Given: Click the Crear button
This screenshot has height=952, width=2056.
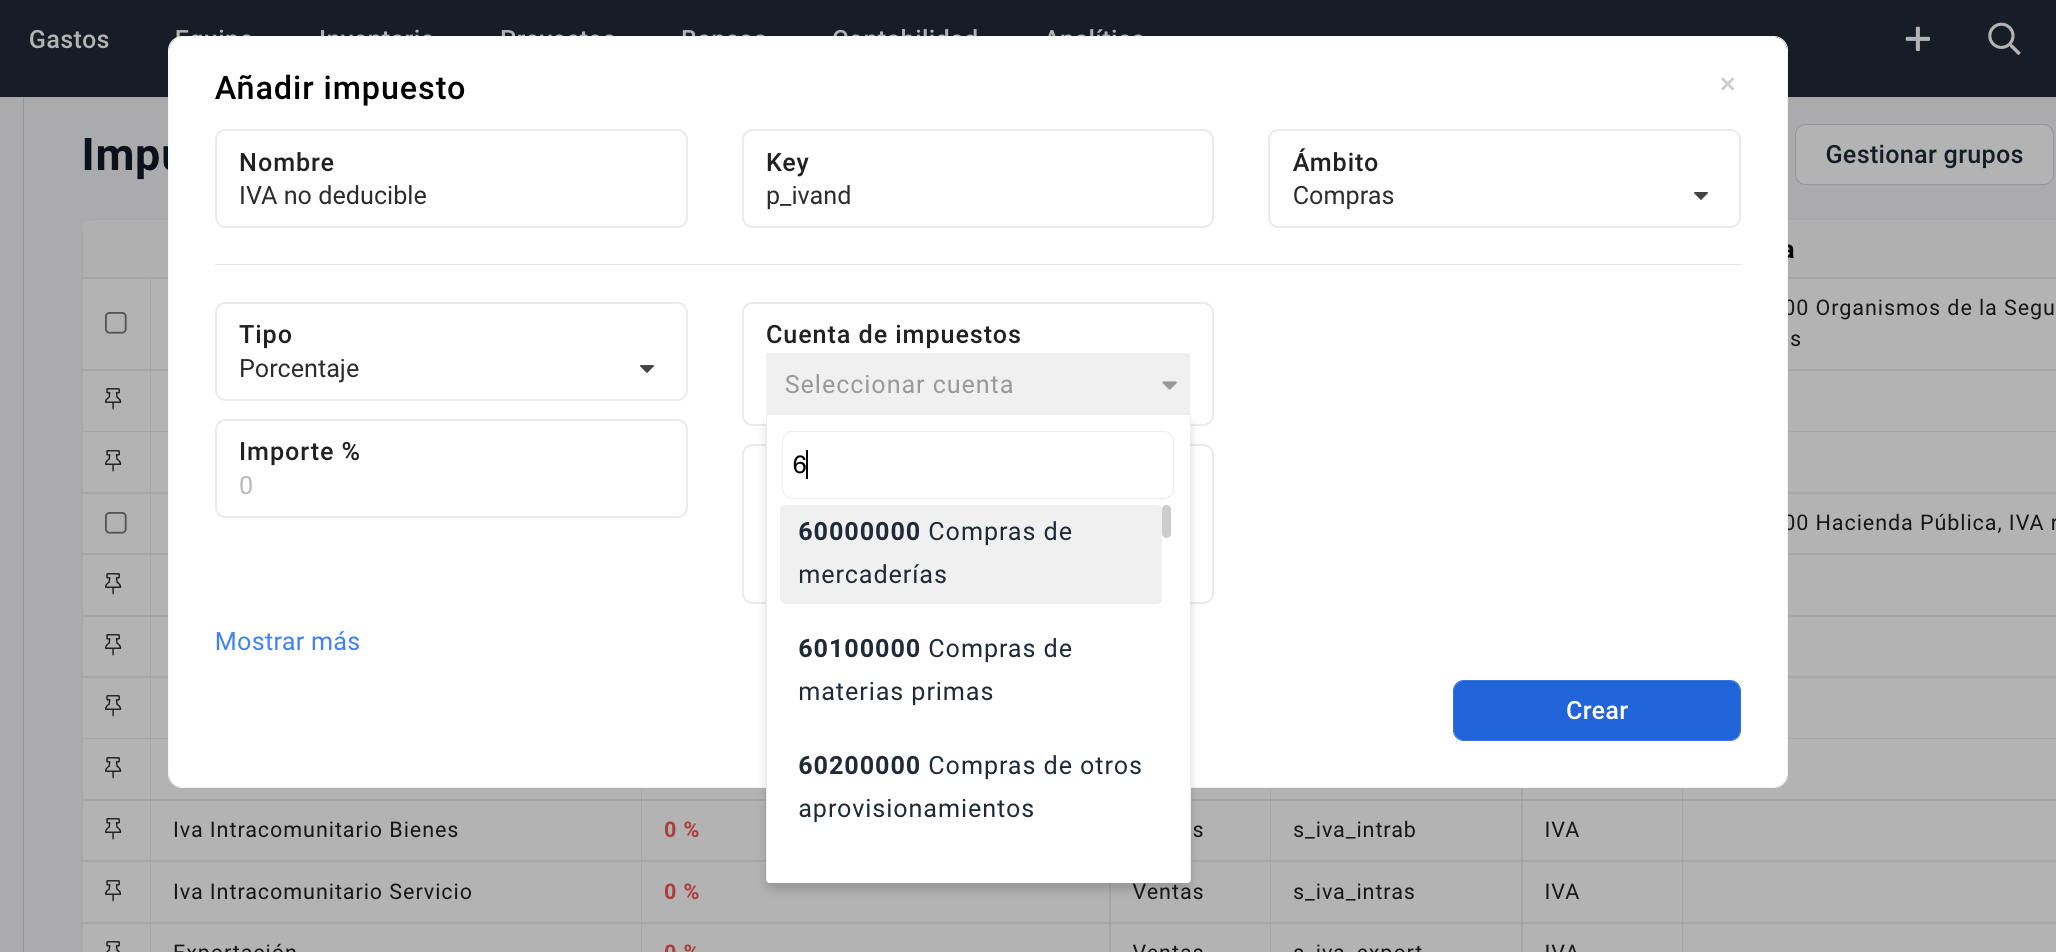Looking at the screenshot, I should 1596,710.
